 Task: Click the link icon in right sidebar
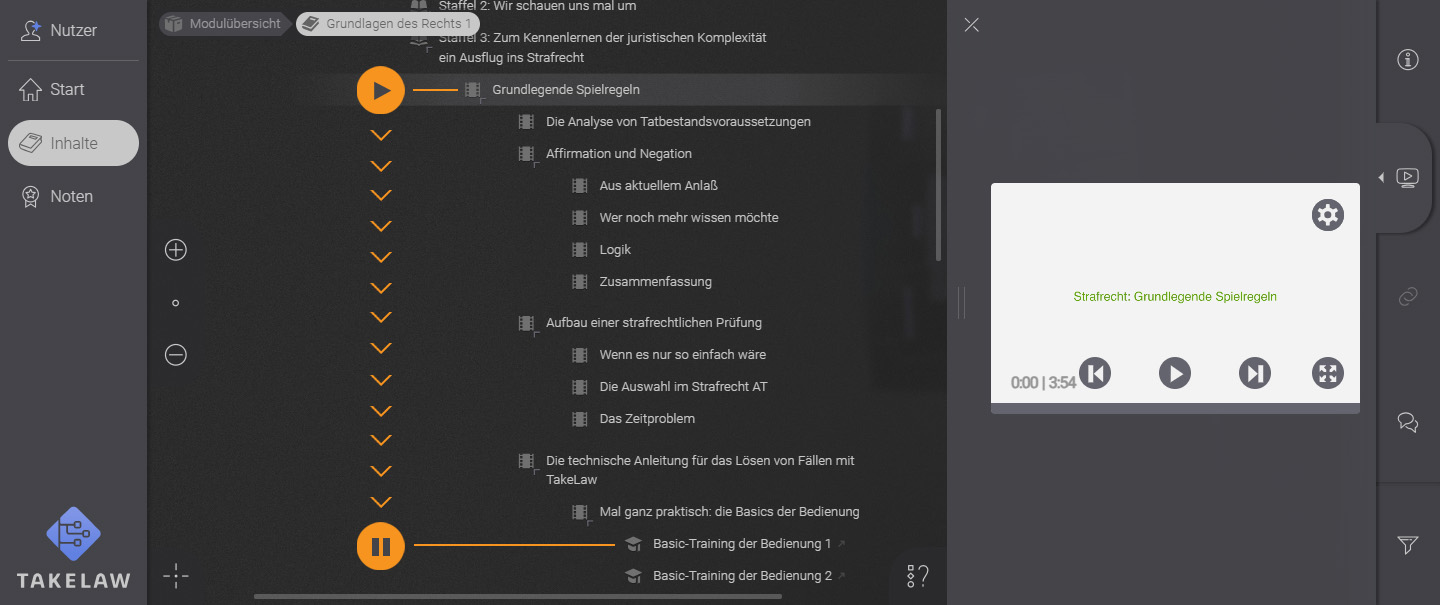1407,296
